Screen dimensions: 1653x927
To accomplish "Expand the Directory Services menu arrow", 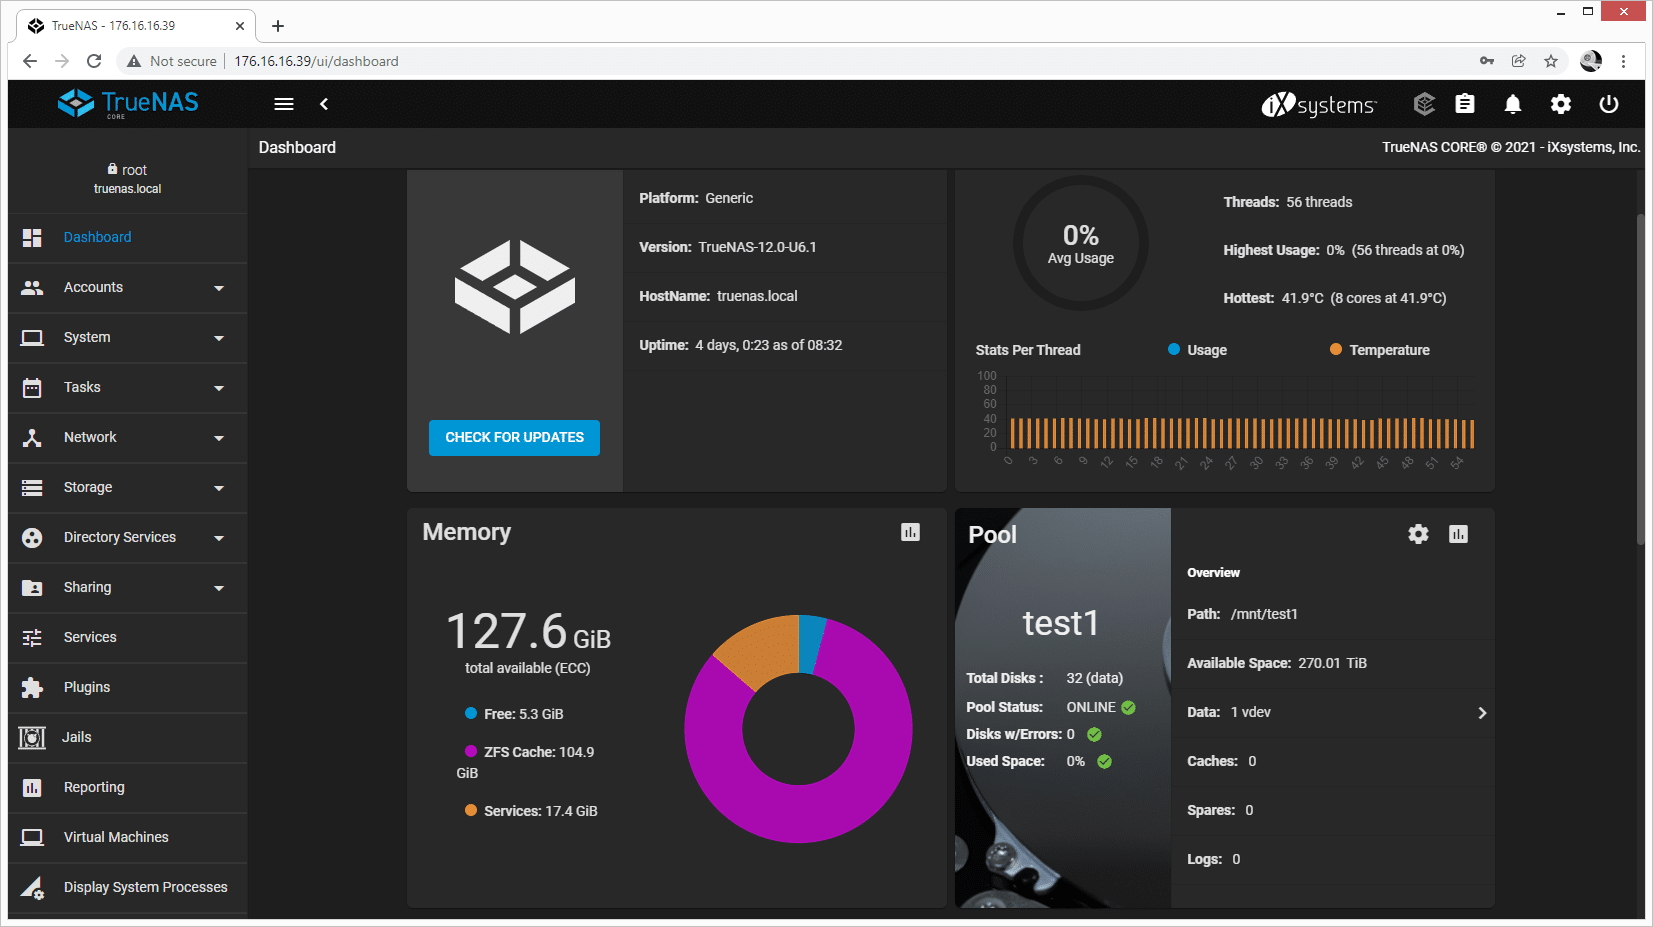I will (x=219, y=539).
